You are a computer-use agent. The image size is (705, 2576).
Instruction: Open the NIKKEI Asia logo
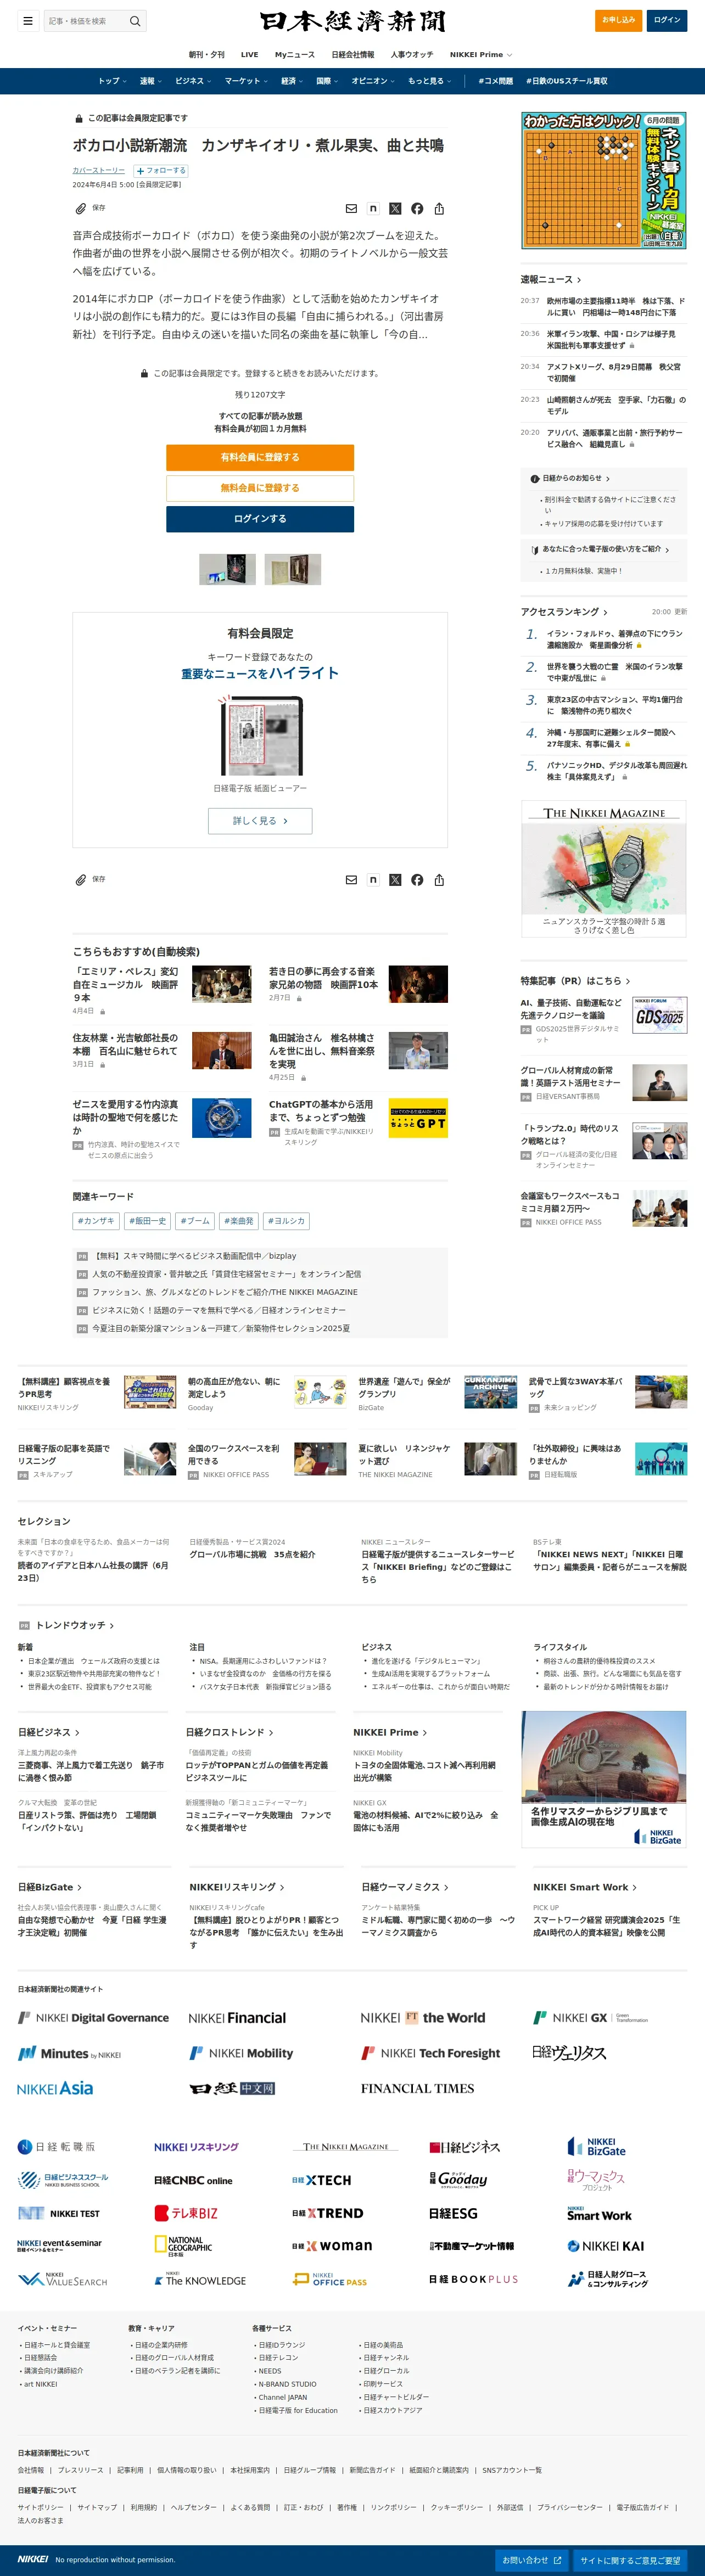[x=55, y=2088]
